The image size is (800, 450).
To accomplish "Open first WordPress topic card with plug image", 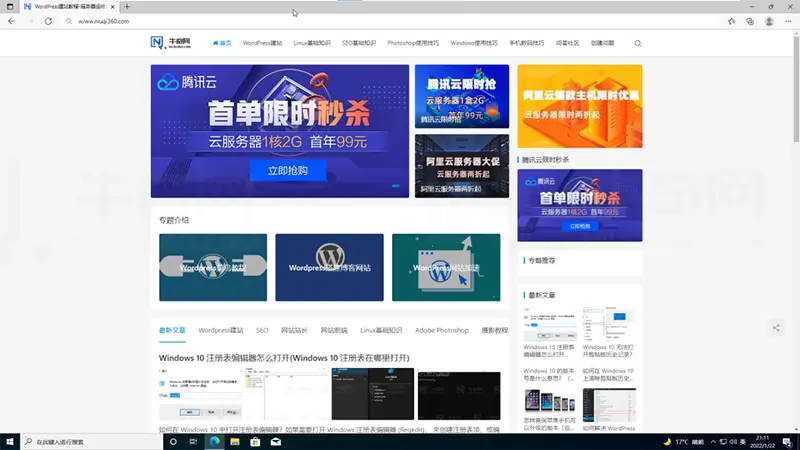I will (x=213, y=267).
